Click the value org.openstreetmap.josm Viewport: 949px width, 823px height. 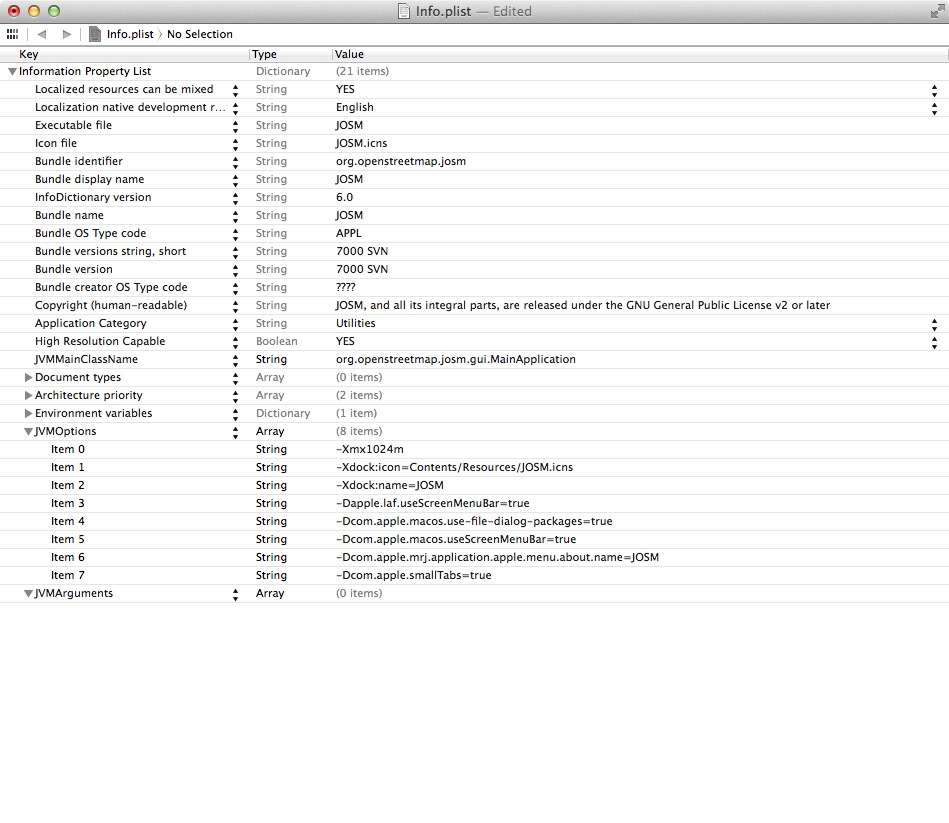(x=401, y=162)
